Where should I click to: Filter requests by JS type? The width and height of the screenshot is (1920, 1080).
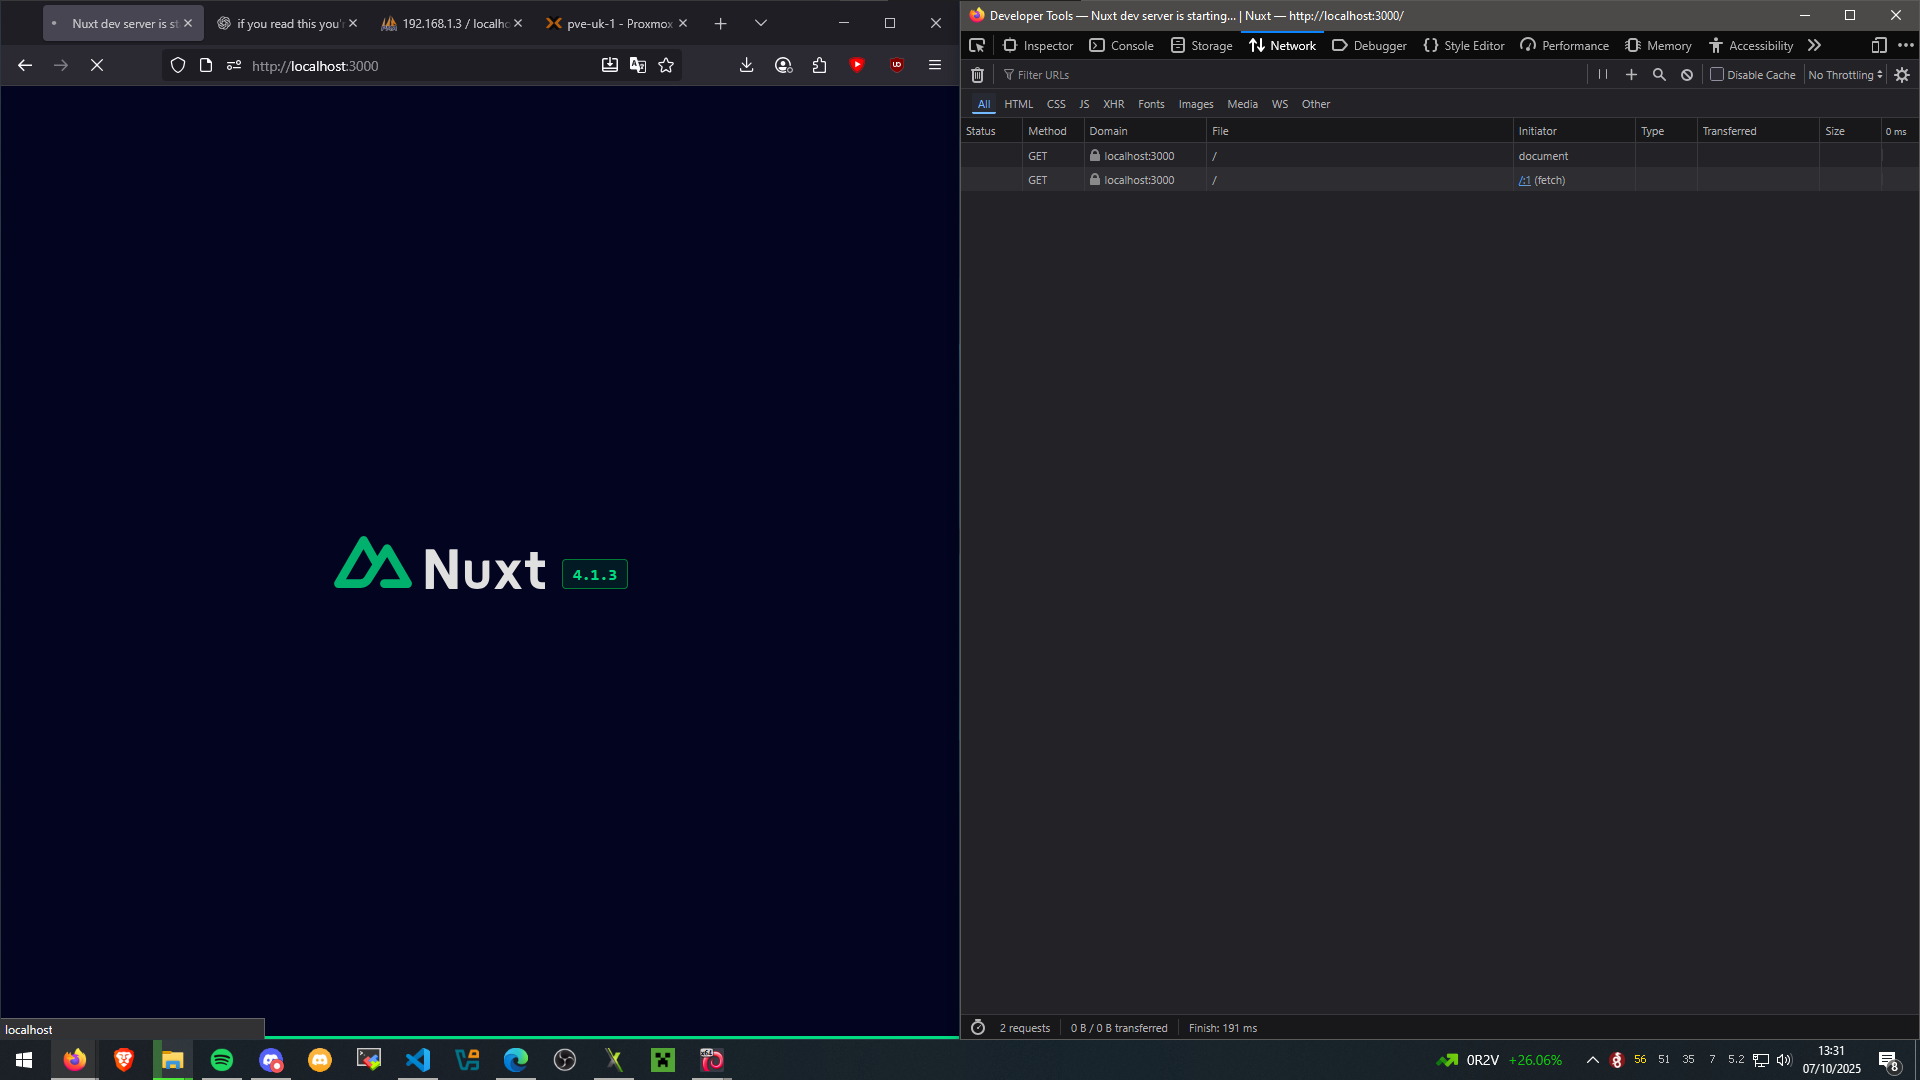[1084, 104]
